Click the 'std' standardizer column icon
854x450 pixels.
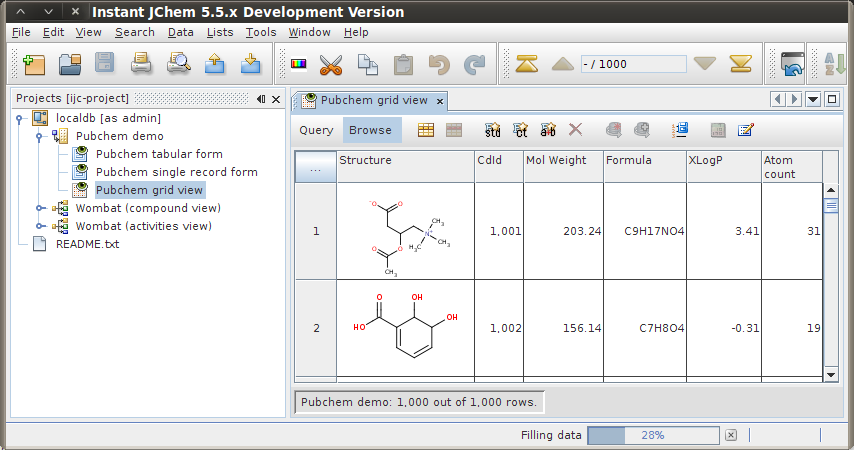[x=493, y=130]
